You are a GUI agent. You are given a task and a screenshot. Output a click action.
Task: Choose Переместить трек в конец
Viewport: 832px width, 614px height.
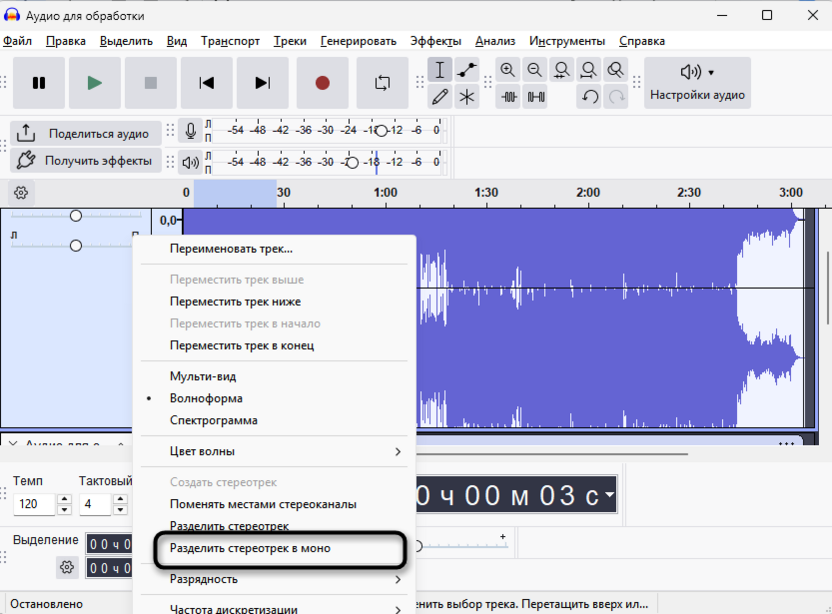click(274, 345)
